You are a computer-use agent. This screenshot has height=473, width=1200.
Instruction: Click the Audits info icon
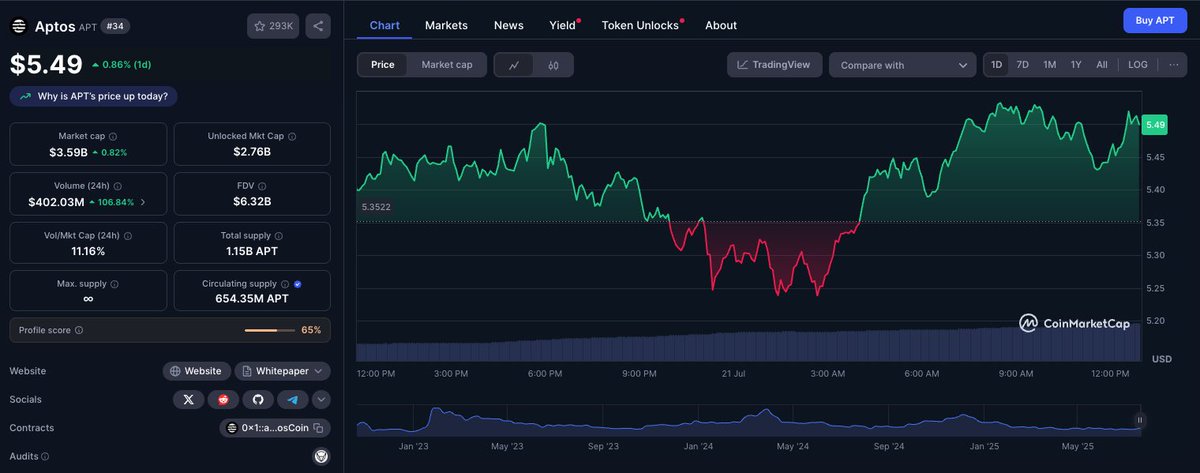pyautogui.click(x=47, y=456)
